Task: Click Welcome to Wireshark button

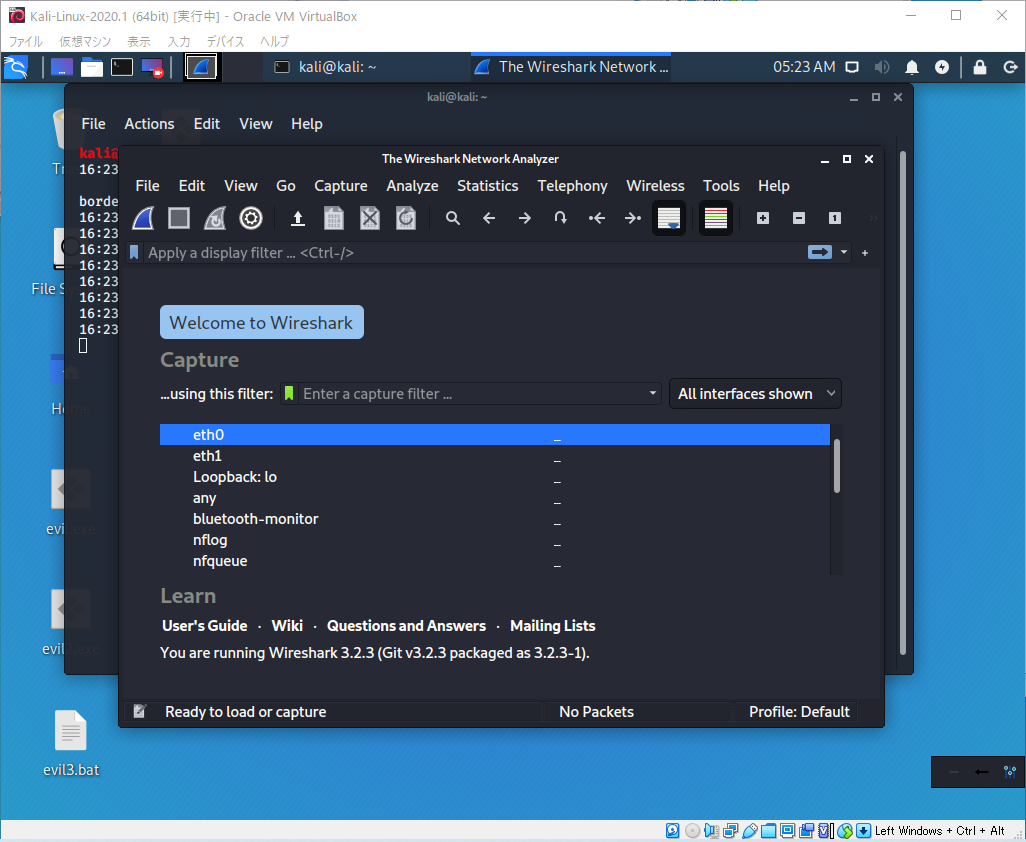Action: [262, 322]
